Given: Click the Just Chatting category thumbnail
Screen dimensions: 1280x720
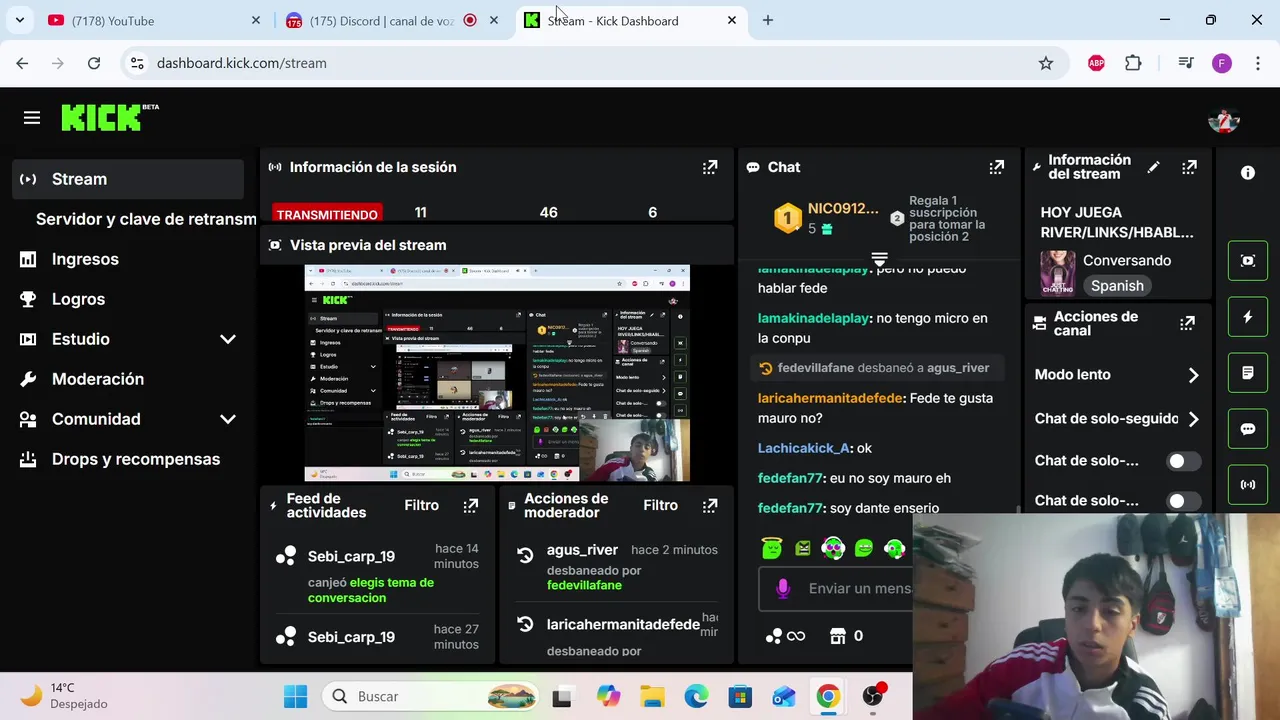Looking at the screenshot, I should [x=1057, y=273].
